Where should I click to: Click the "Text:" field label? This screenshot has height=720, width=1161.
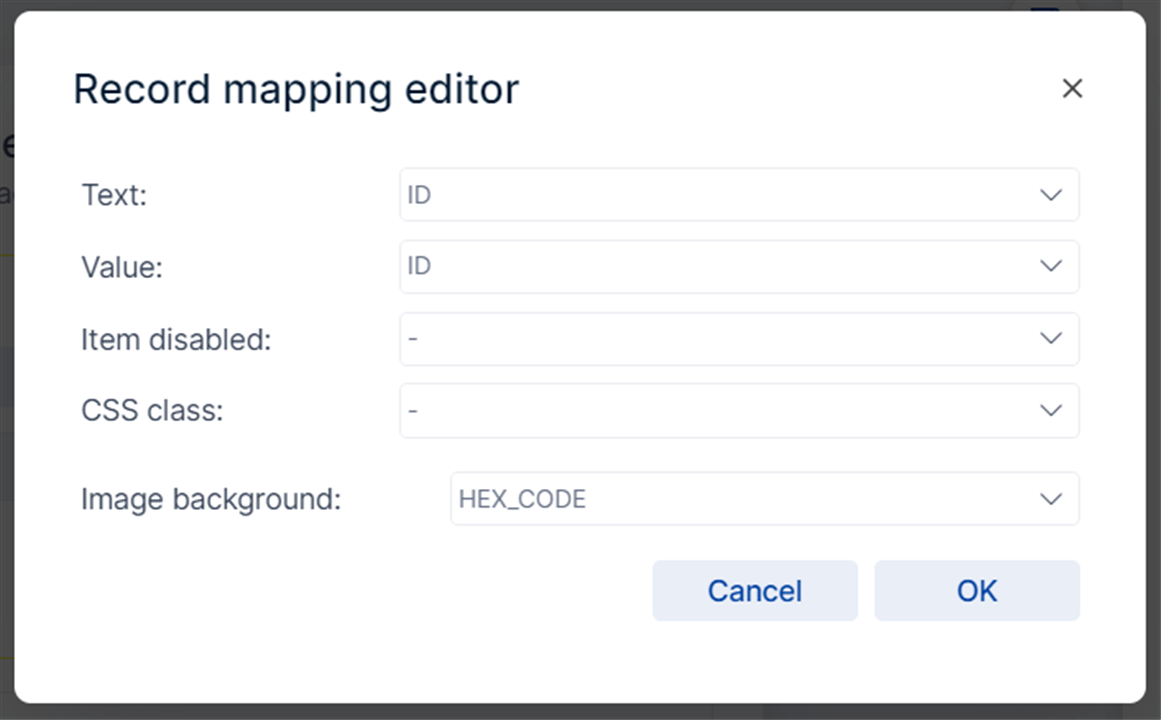click(x=114, y=195)
